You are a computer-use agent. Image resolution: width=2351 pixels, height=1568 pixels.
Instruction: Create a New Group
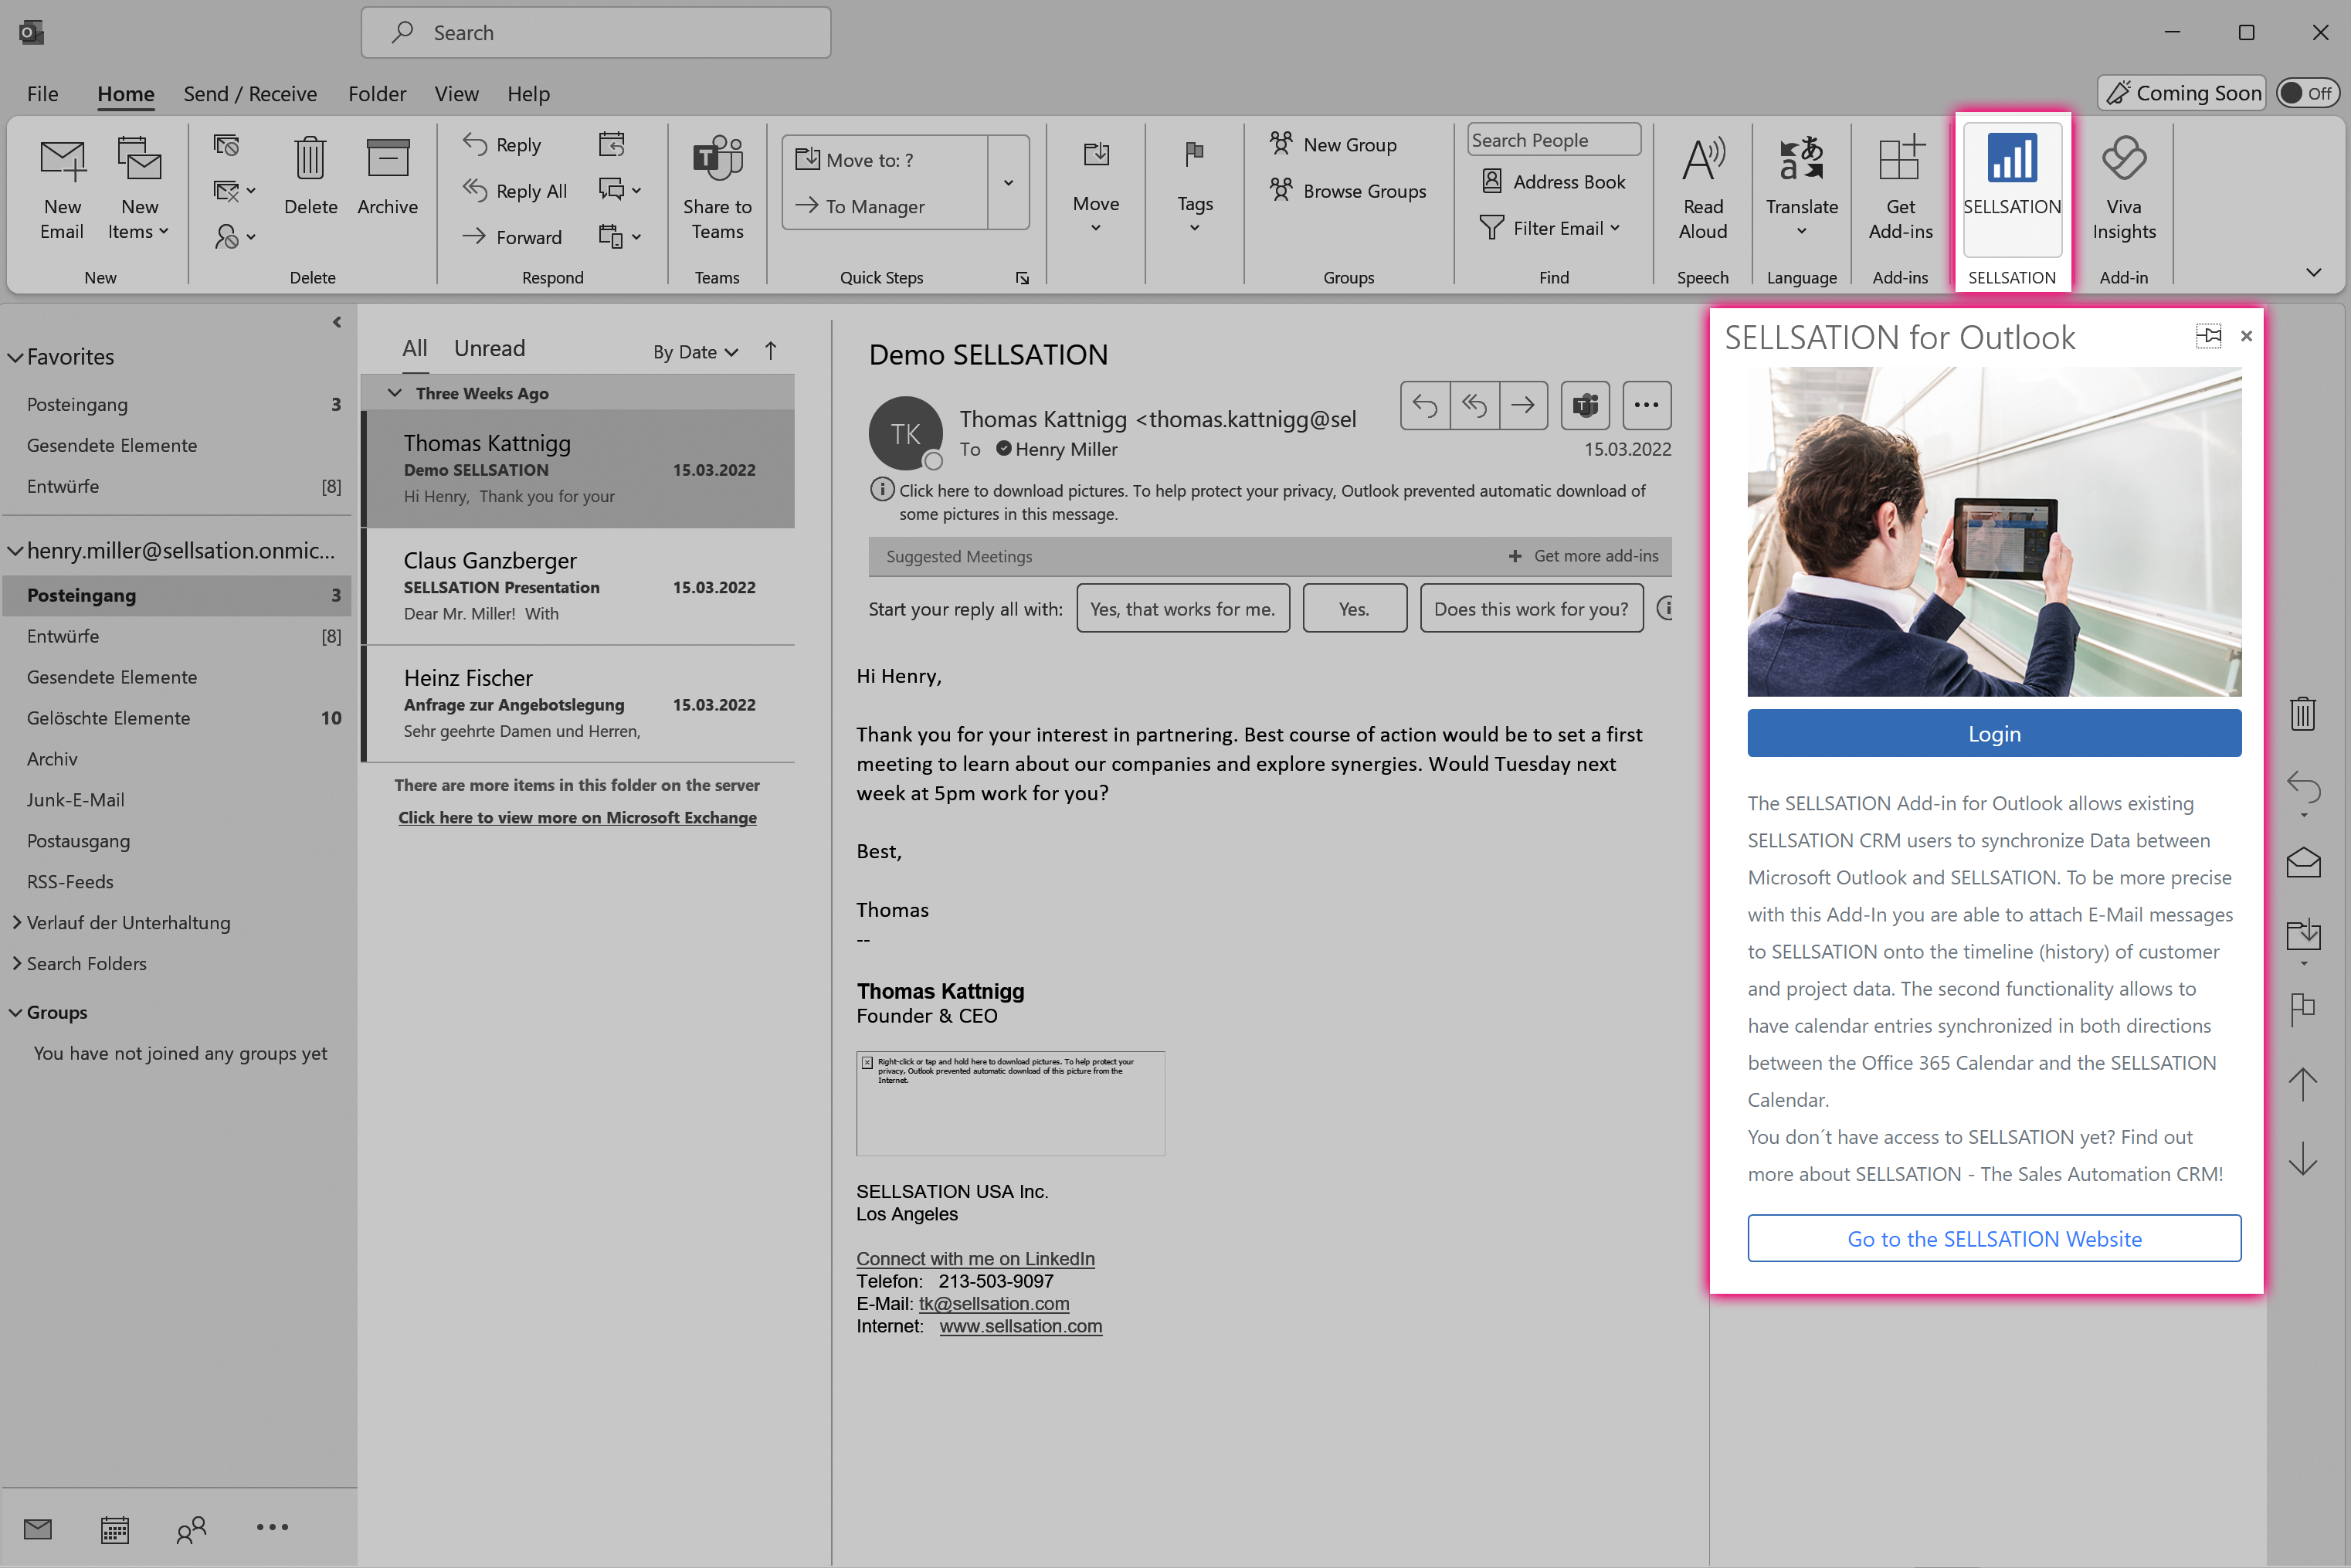[1334, 145]
